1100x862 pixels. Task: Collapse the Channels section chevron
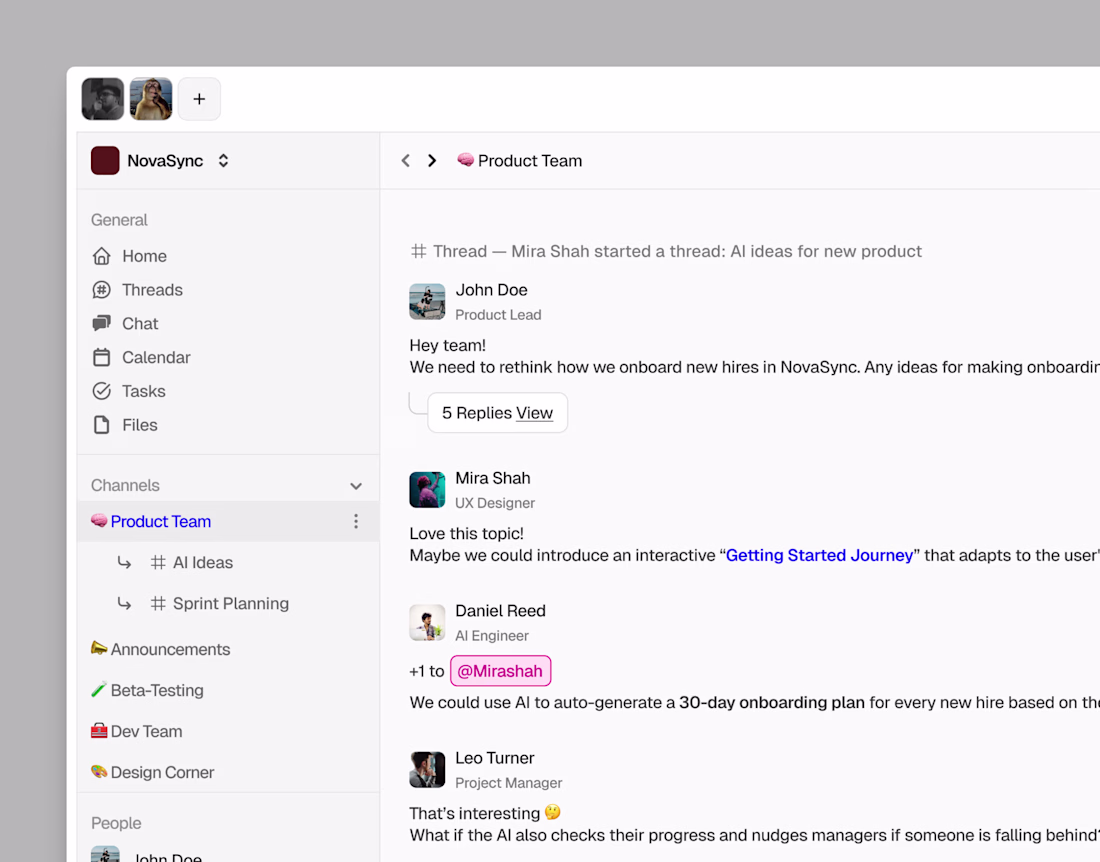[356, 486]
